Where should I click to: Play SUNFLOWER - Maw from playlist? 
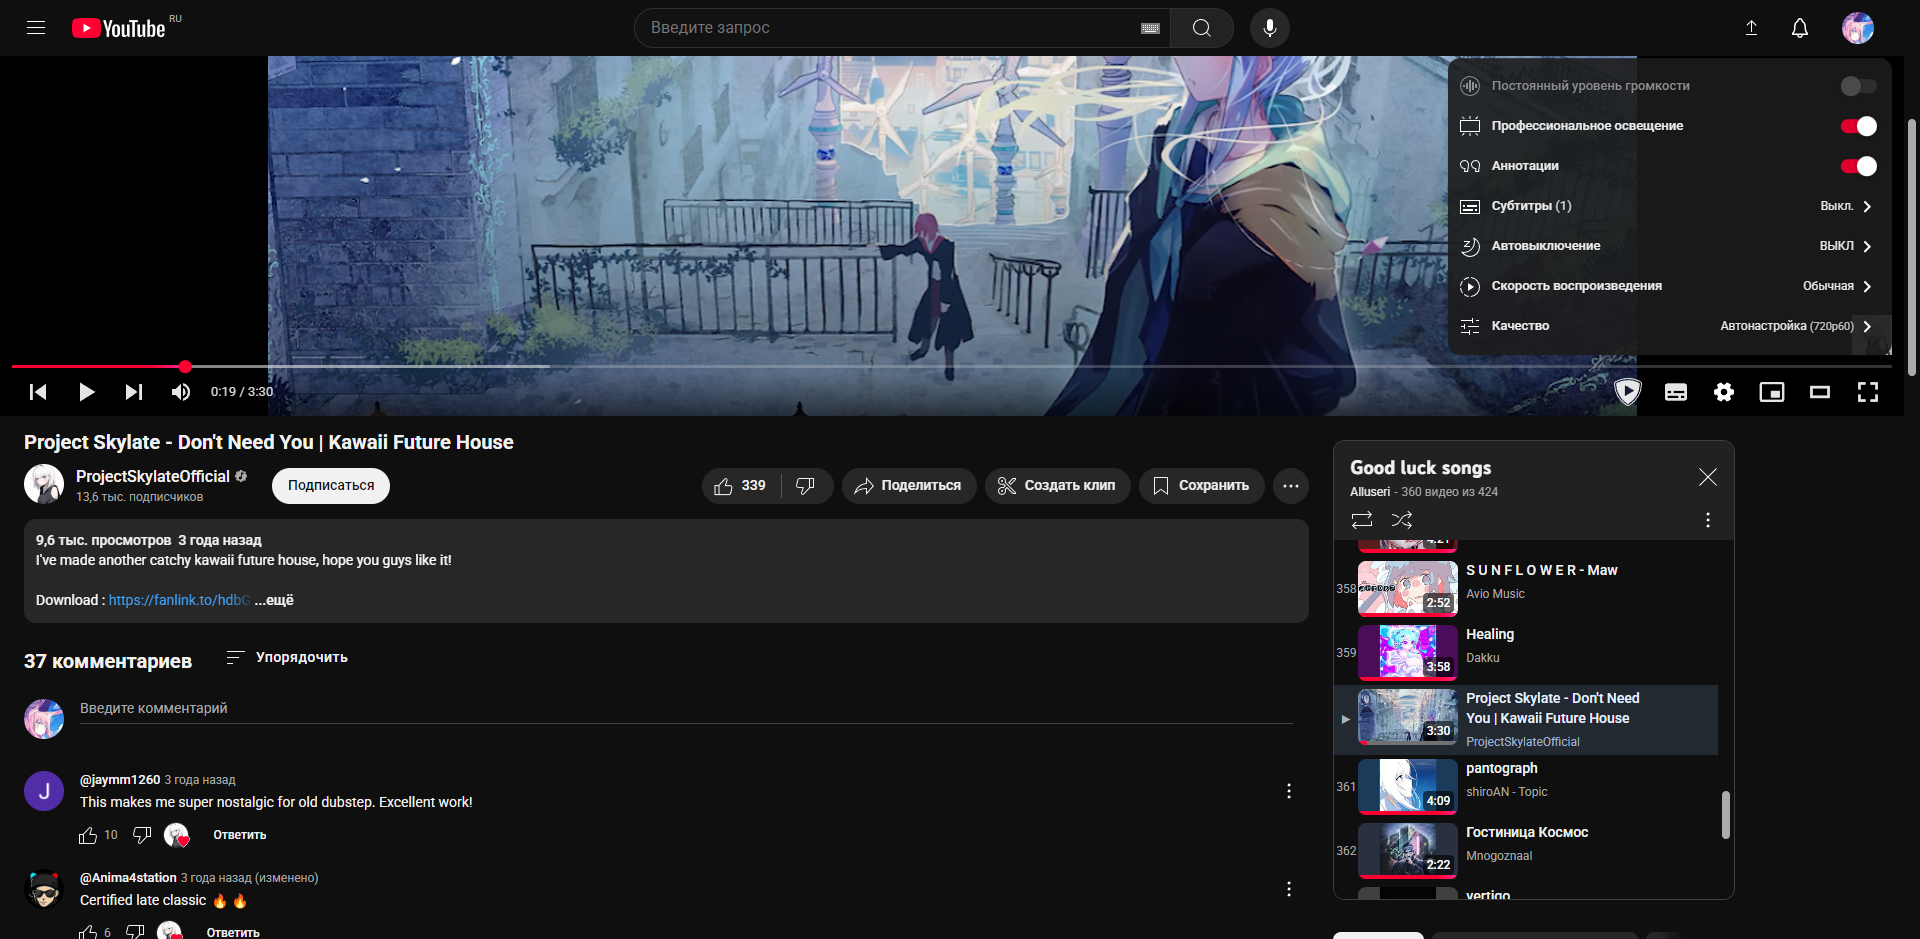[x=1526, y=588]
